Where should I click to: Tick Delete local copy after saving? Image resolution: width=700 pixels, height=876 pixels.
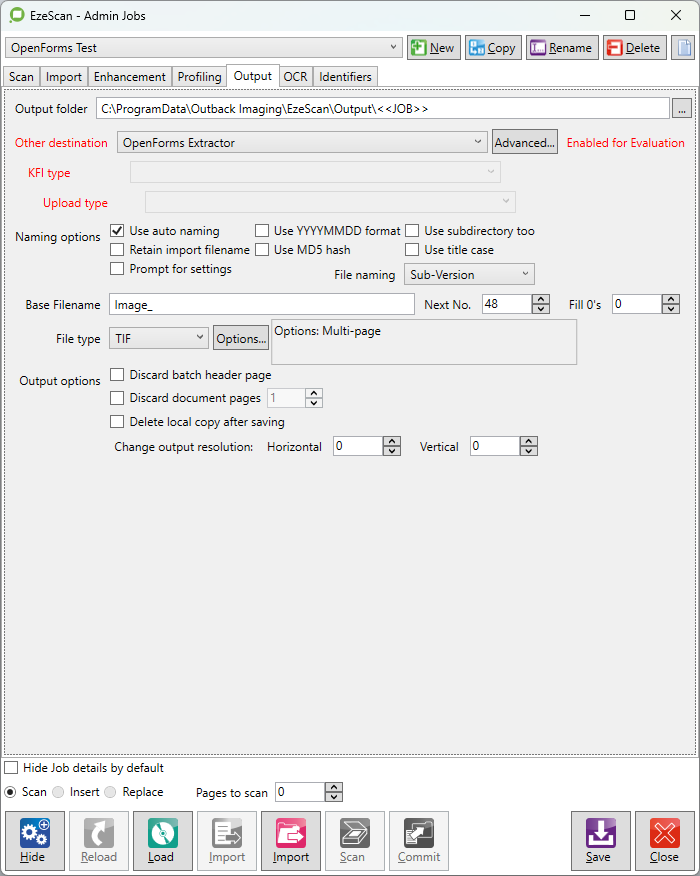(118, 422)
